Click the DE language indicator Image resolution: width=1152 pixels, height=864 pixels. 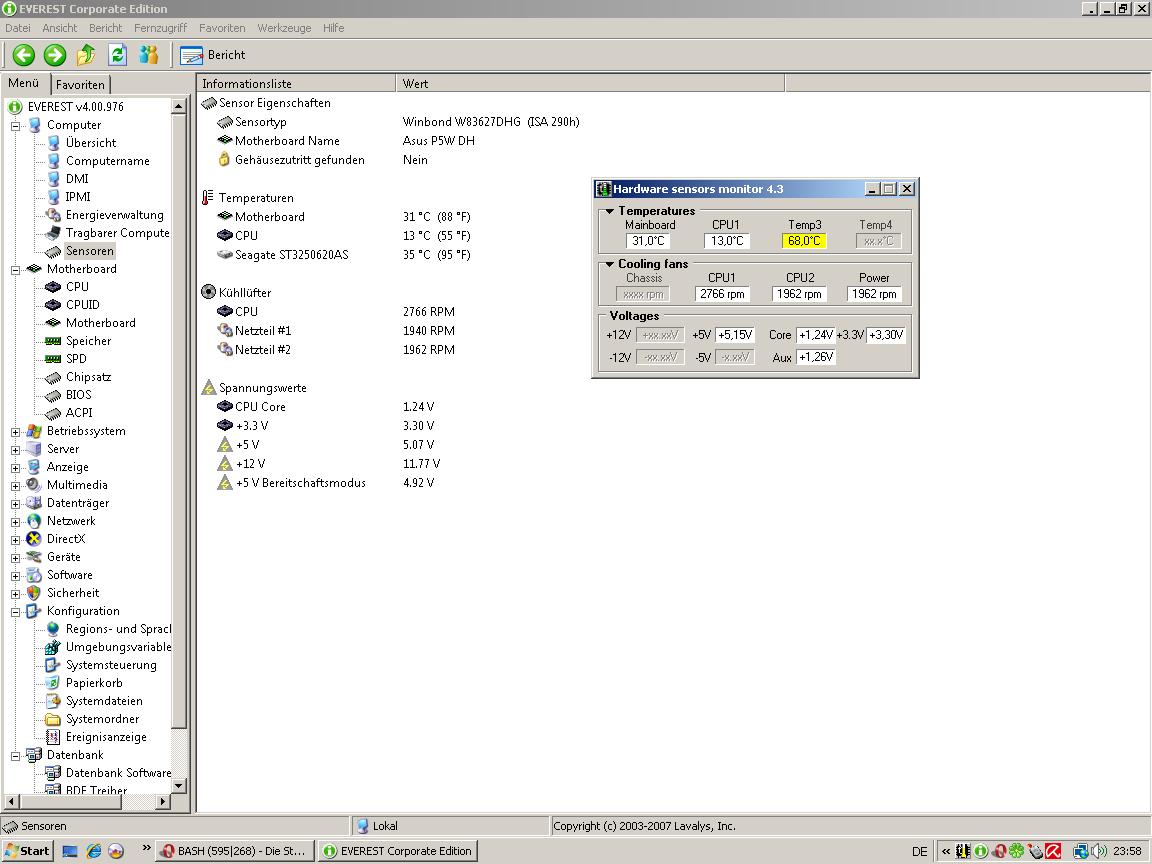tap(919, 852)
